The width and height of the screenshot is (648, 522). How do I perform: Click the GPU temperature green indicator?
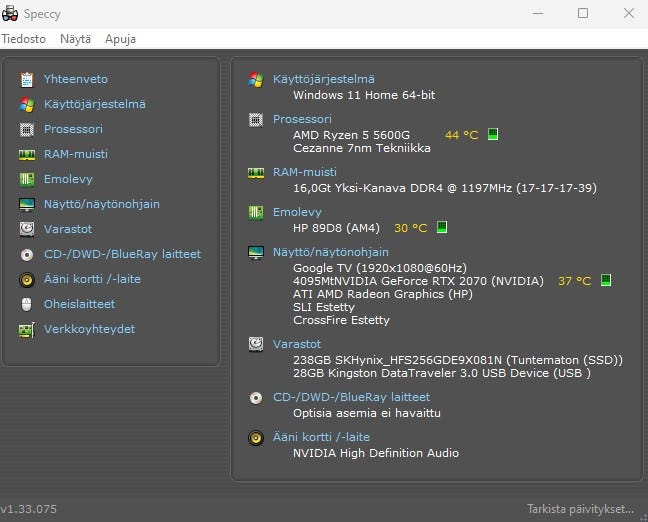point(605,282)
